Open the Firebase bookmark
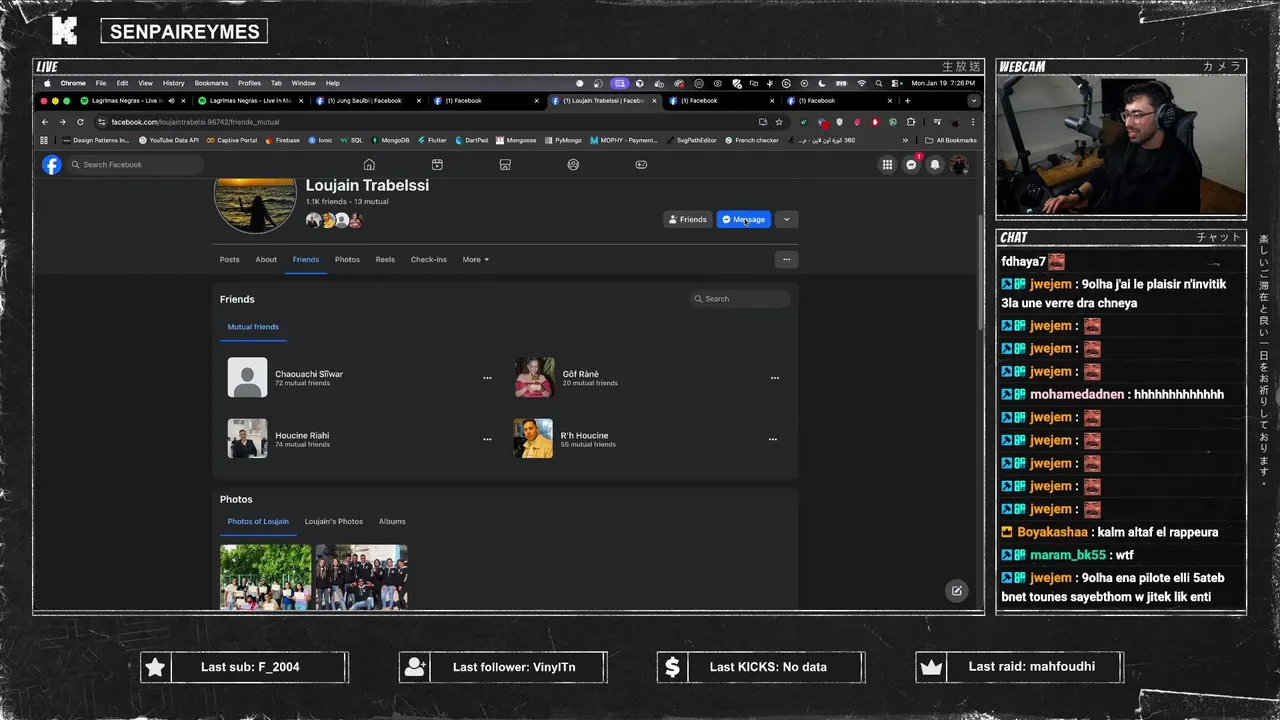This screenshot has height=720, width=1280. pos(282,140)
